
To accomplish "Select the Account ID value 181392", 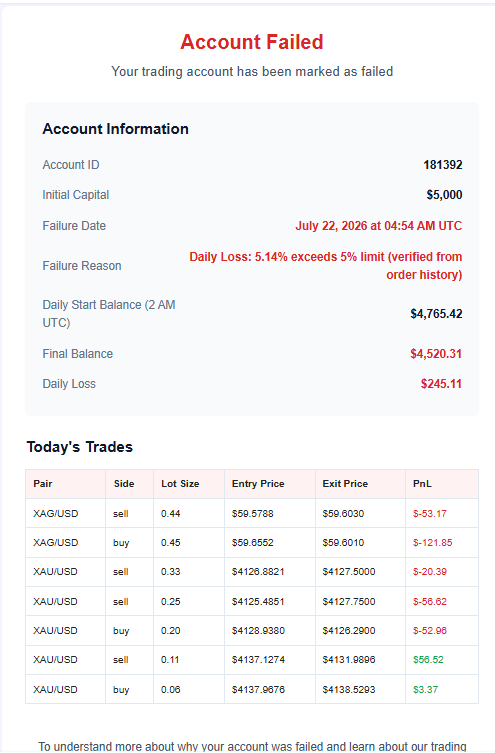I will click(x=443, y=165).
